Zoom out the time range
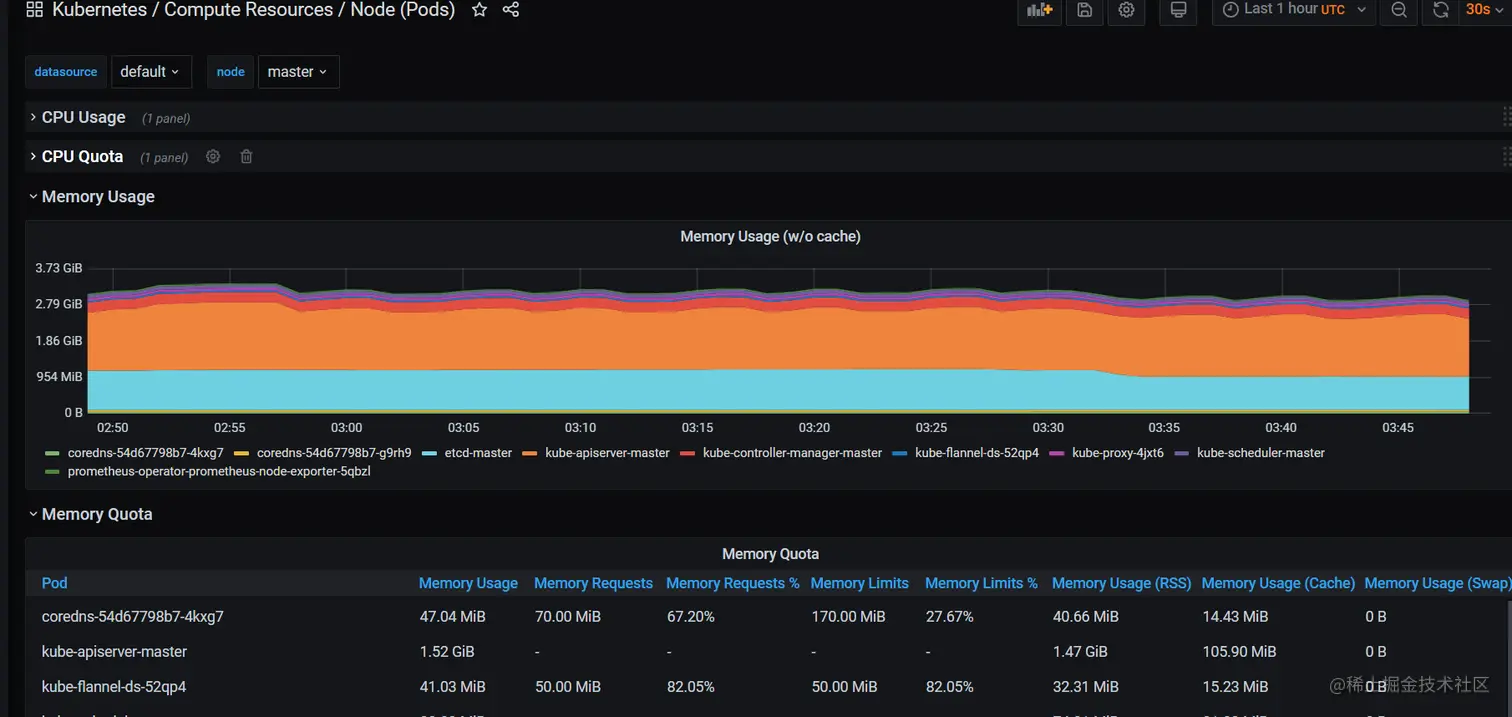This screenshot has width=1512, height=717. coord(1398,11)
